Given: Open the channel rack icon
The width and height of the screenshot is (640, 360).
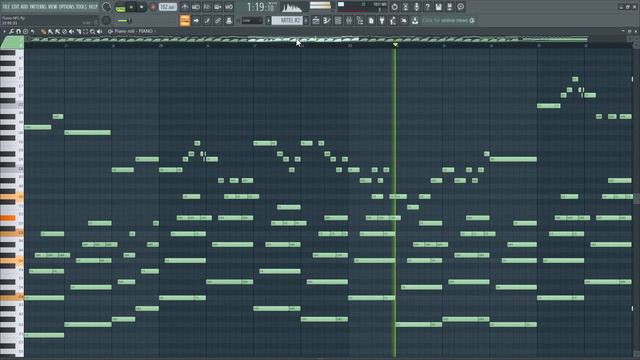Looking at the screenshot, I should coord(338,20).
